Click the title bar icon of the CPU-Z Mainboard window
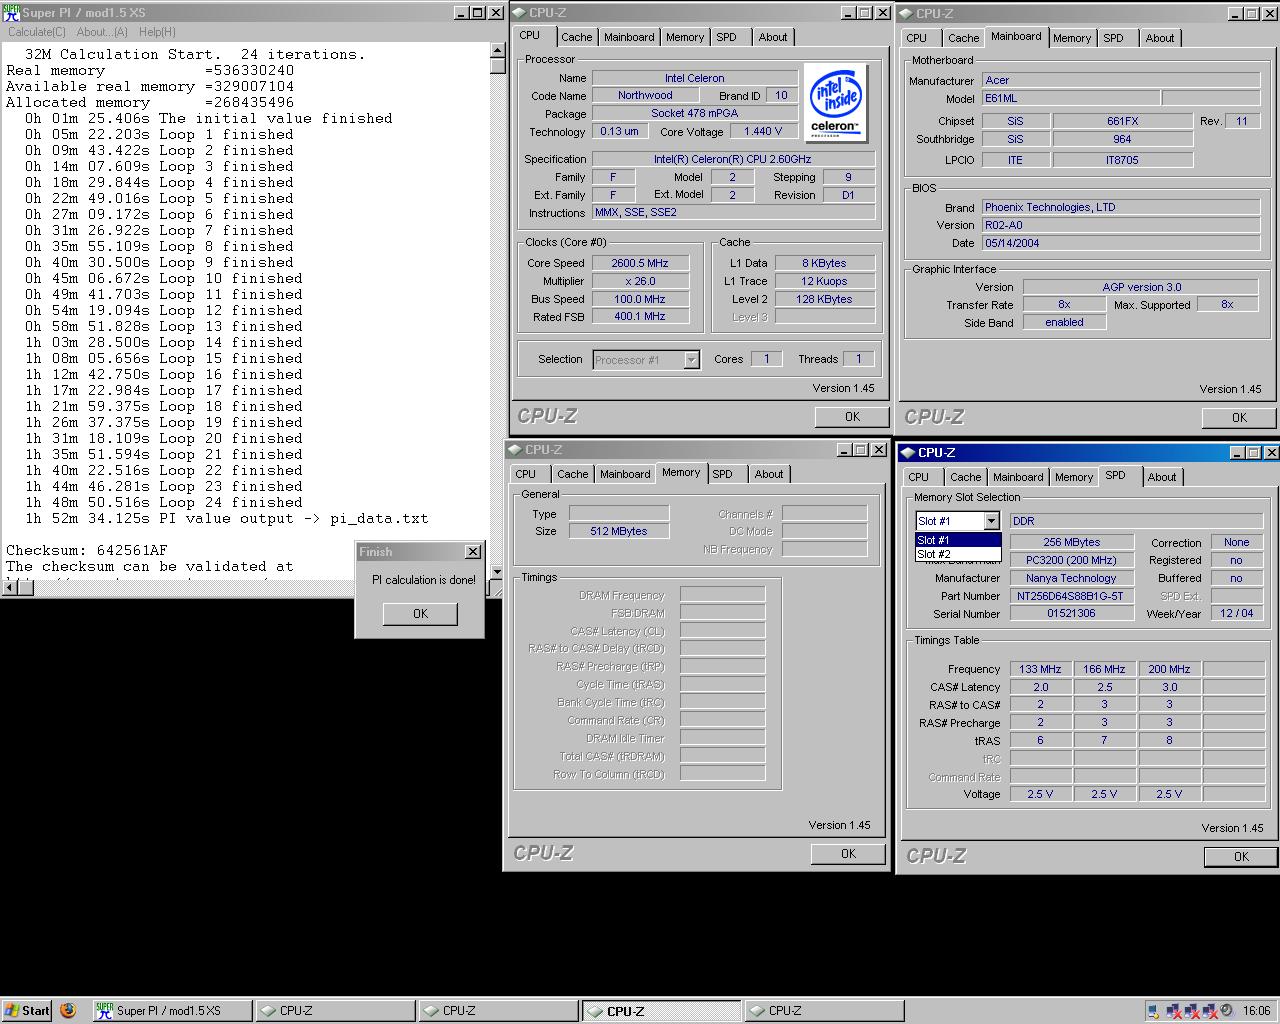Viewport: 1280px width, 1024px height. point(906,13)
